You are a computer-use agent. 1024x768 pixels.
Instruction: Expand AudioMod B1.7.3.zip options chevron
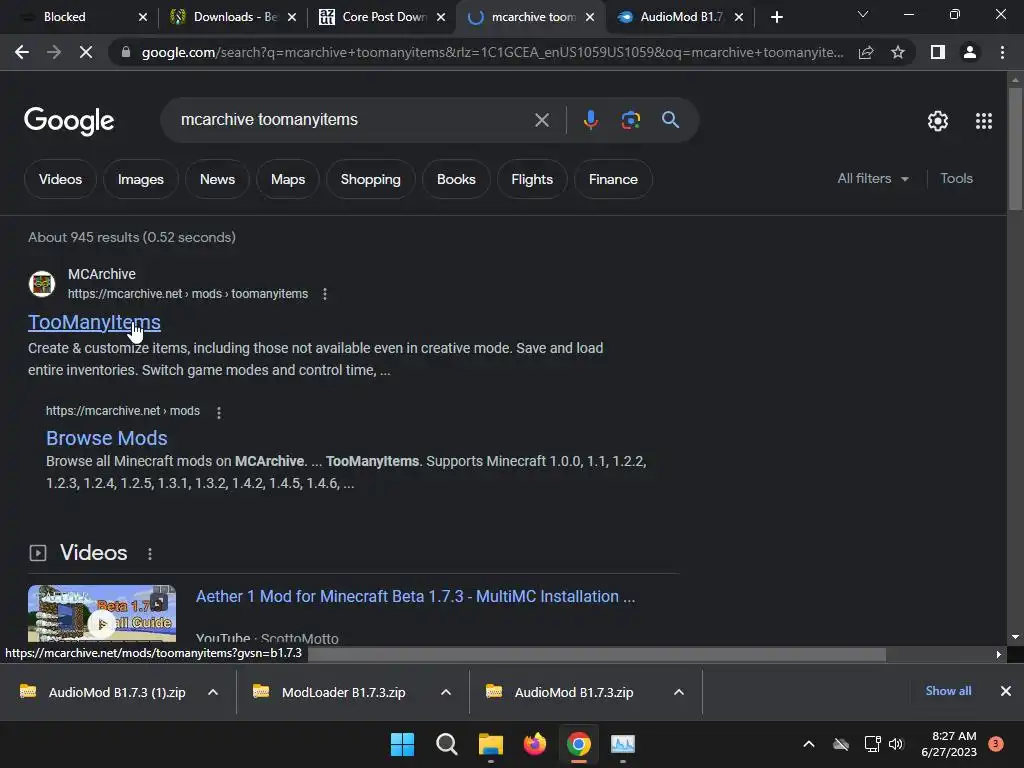coord(679,692)
